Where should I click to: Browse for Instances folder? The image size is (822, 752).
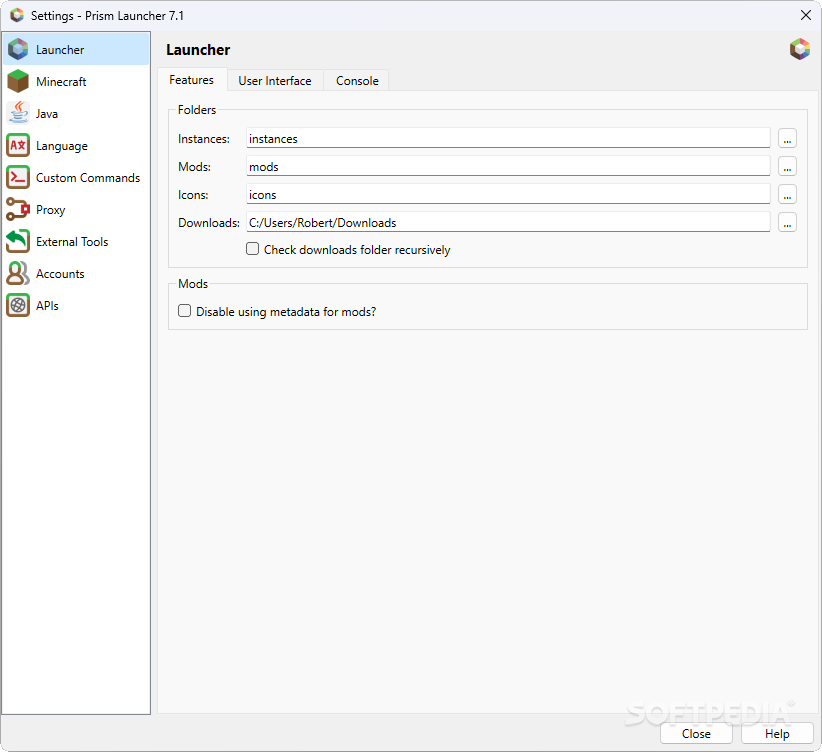coord(787,138)
